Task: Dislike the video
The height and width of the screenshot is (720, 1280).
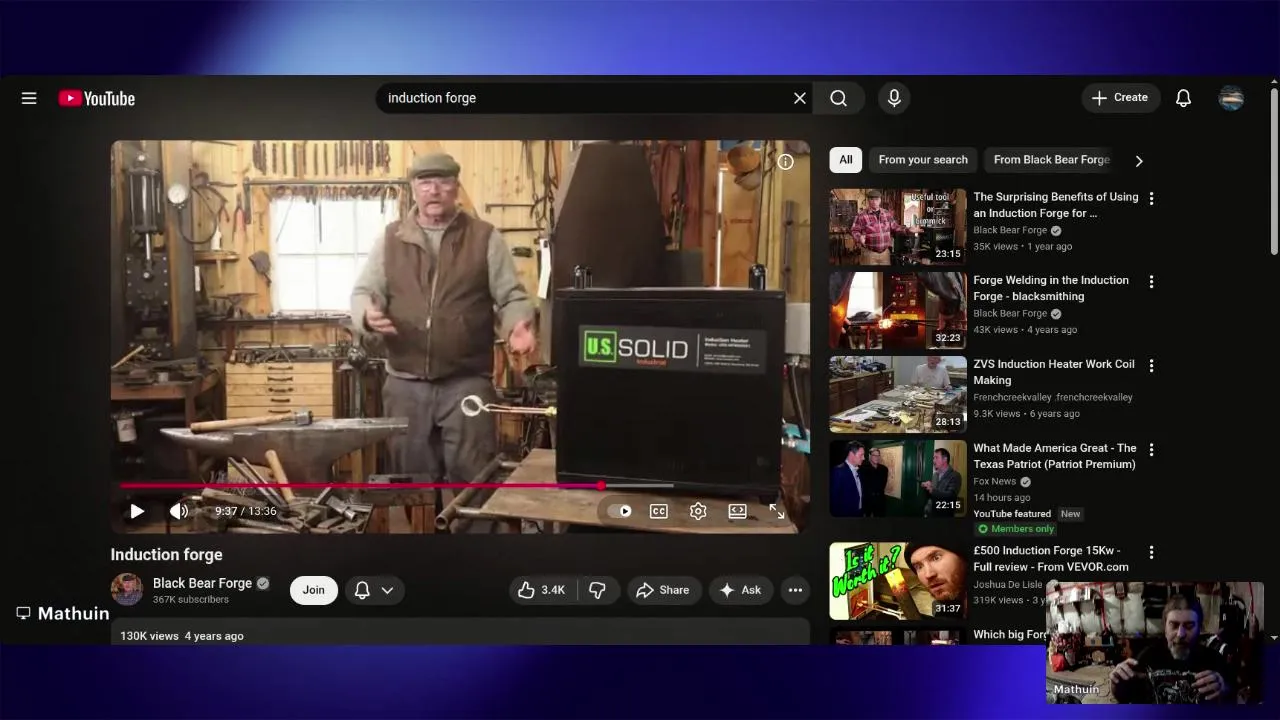Action: click(597, 590)
